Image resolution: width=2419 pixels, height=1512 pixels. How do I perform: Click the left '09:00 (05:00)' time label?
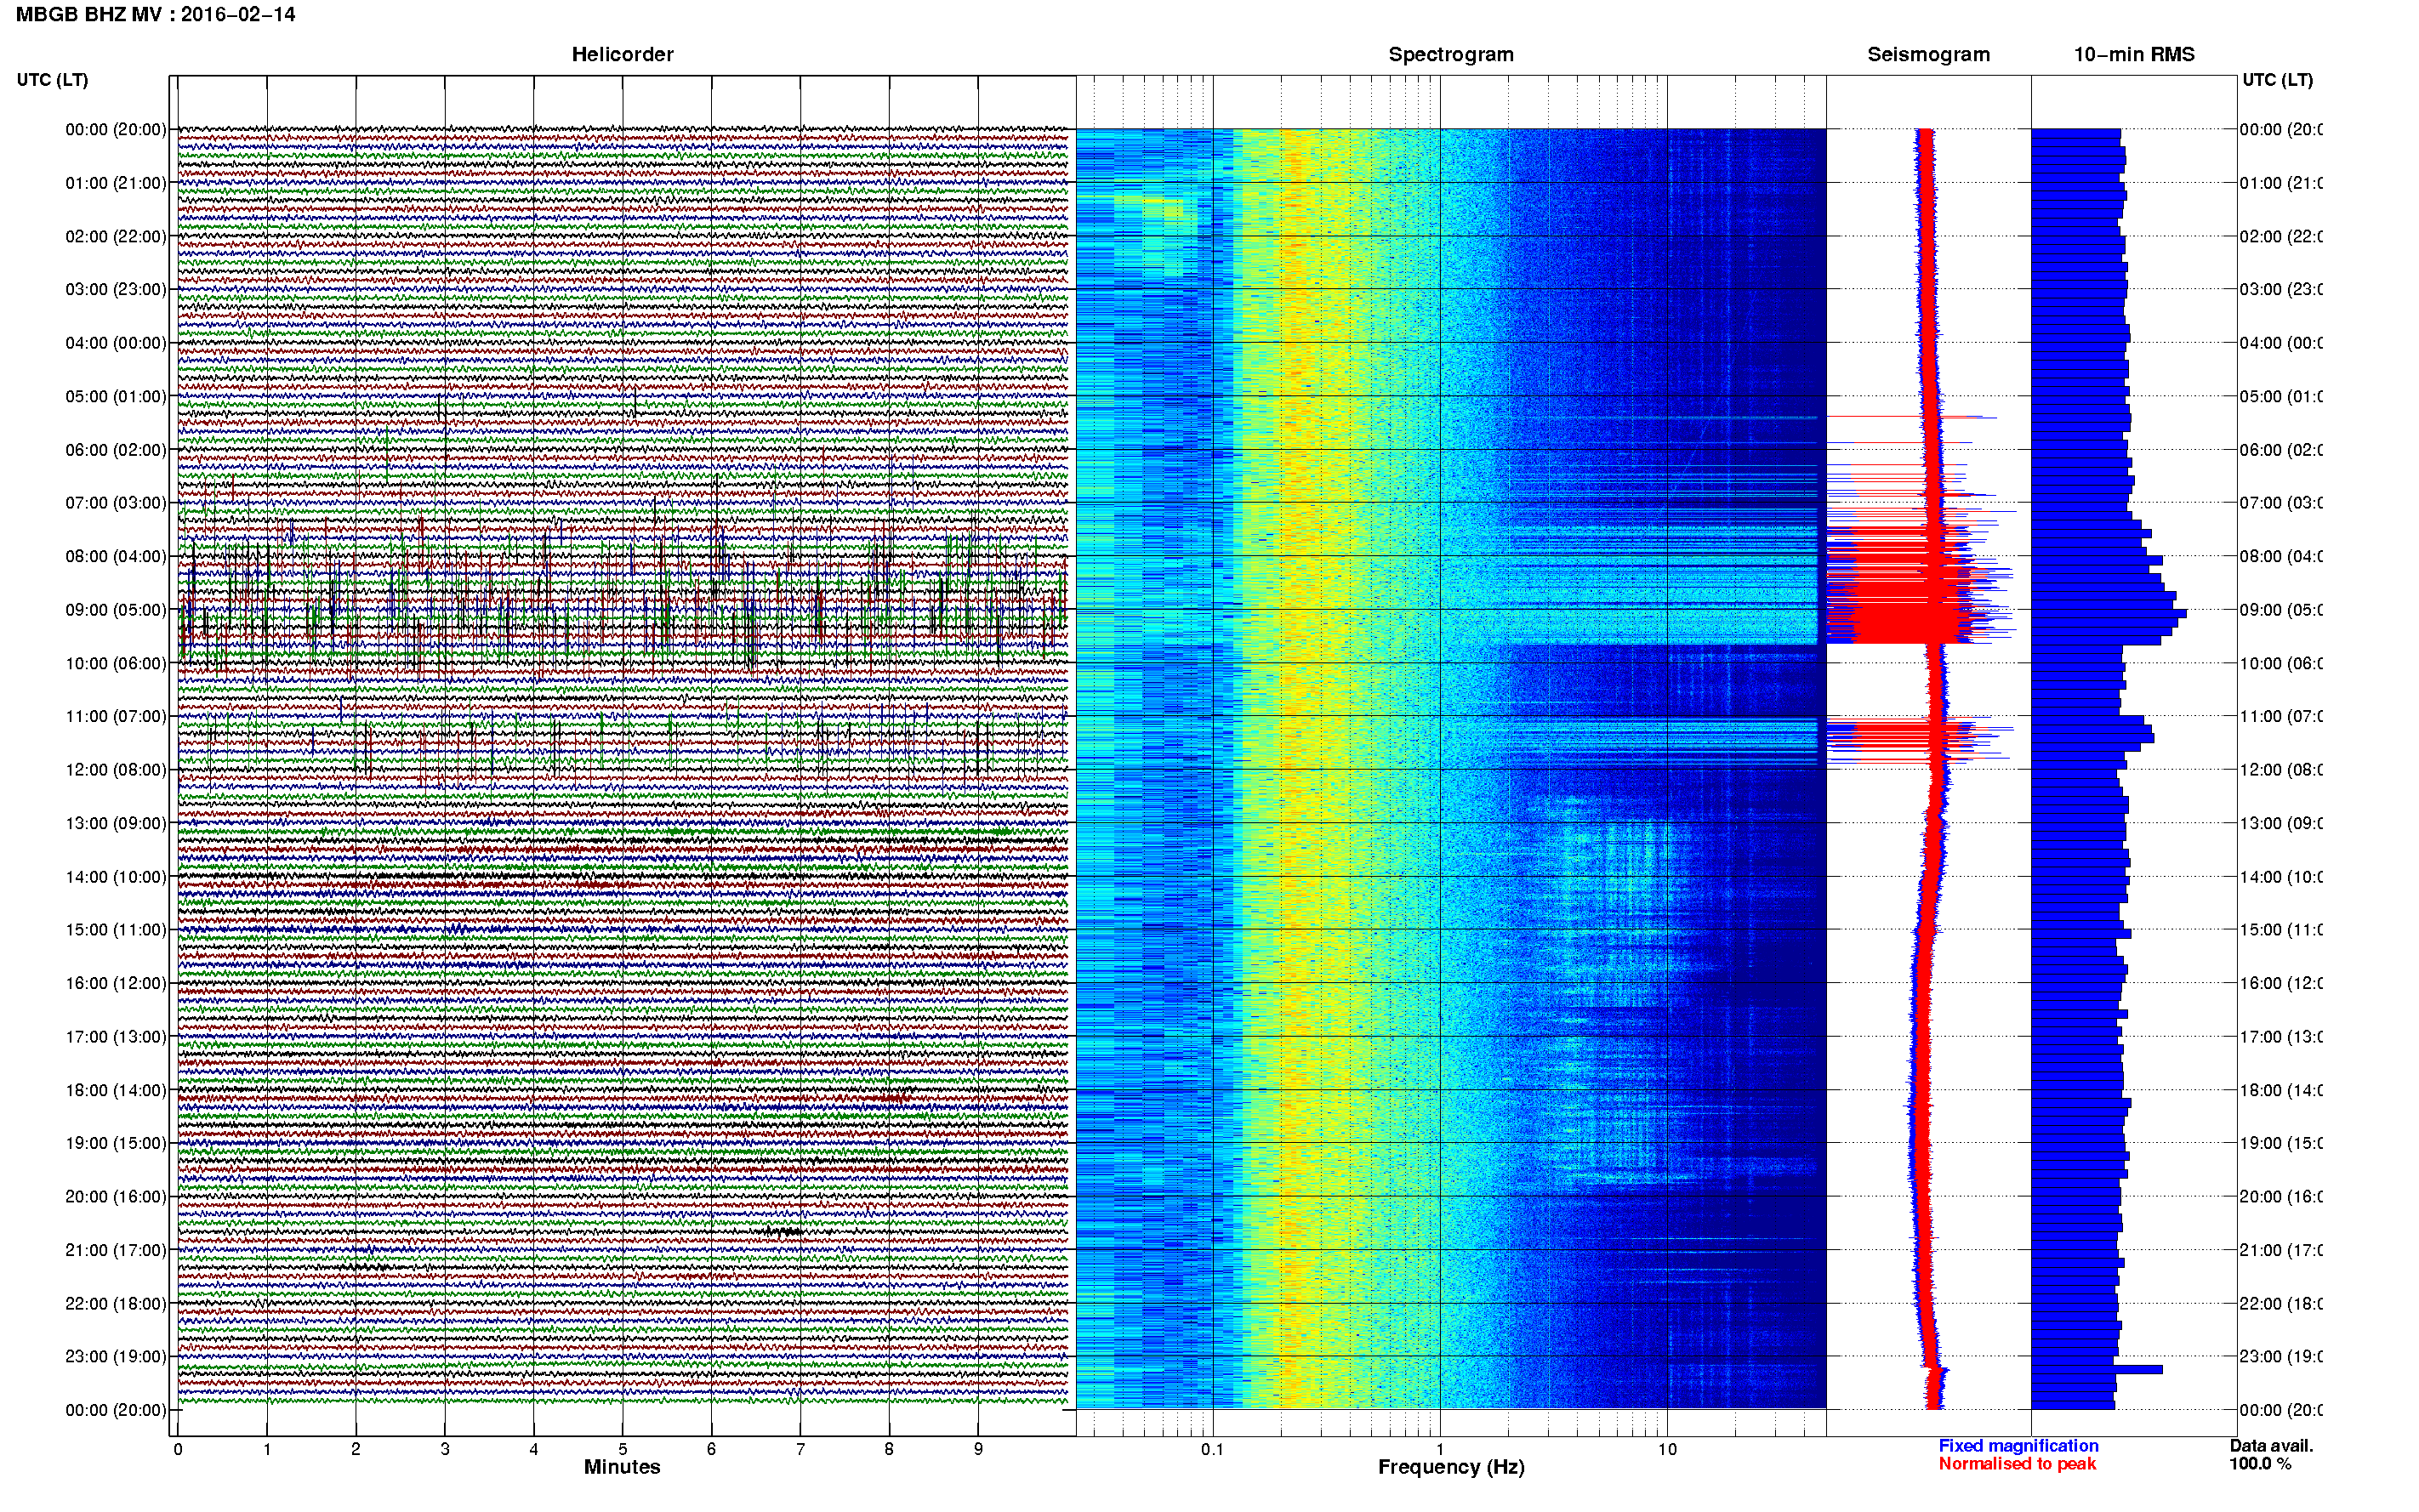pos(116,610)
